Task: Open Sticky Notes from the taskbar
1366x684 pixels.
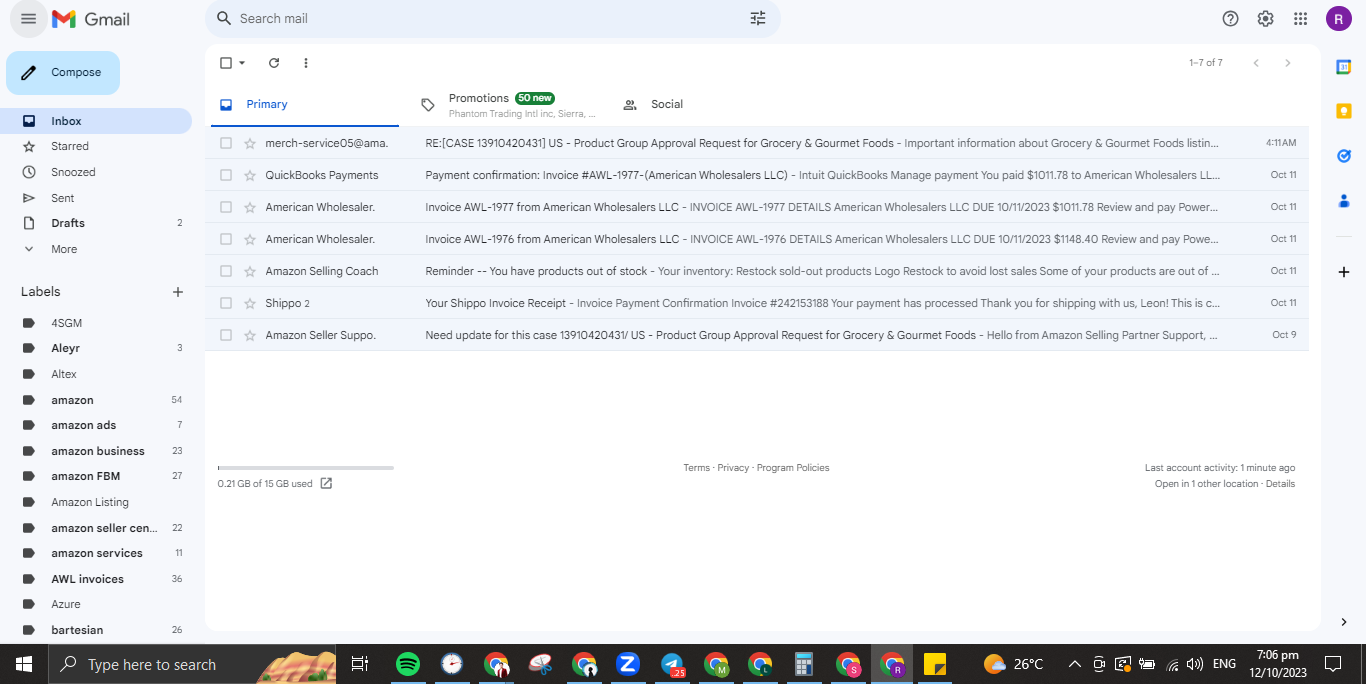Action: pyautogui.click(x=935, y=664)
